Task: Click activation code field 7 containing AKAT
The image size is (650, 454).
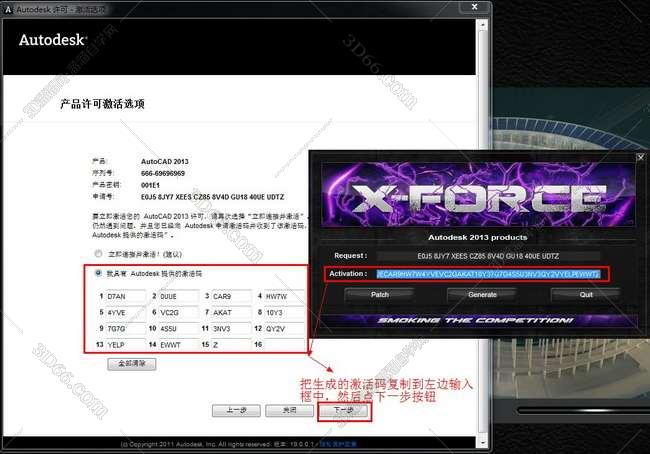Action: coord(232,312)
